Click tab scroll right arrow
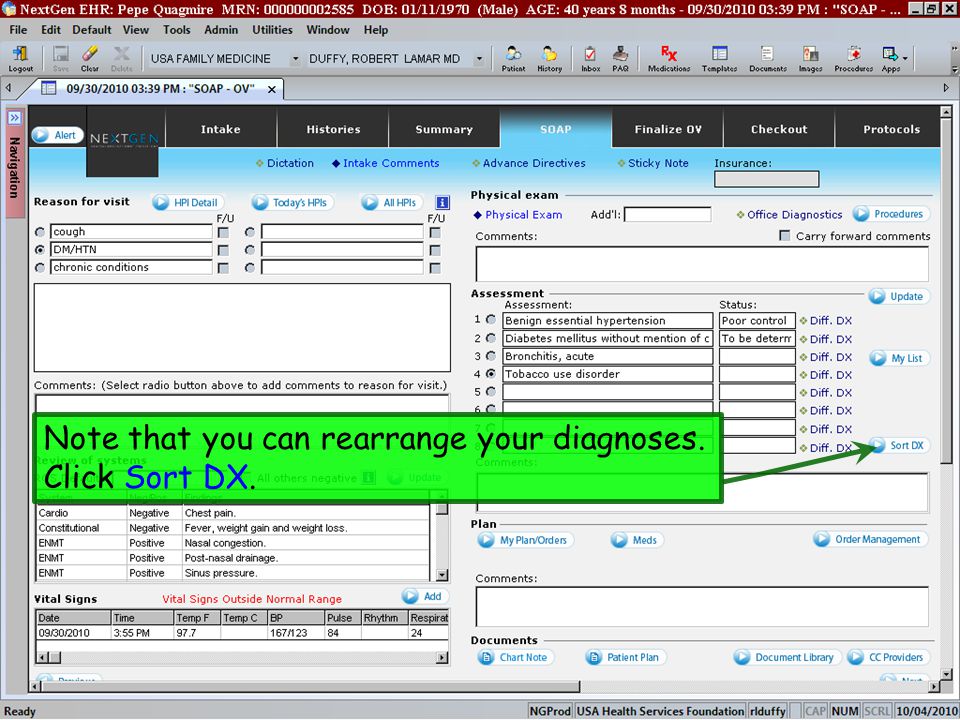 (946, 88)
